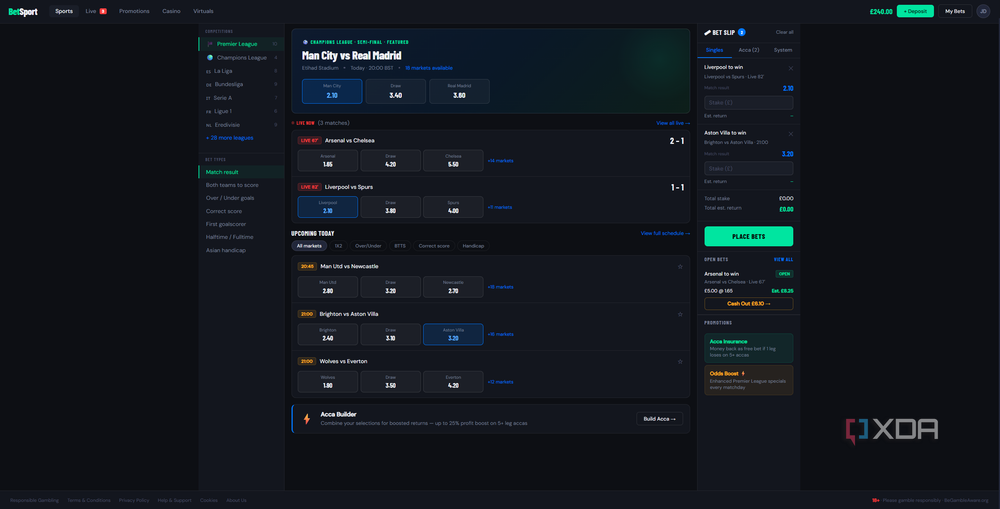1000x509 pixels.
Task: Cash Out £6.10 on Arsenal bet
Action: pyautogui.click(x=749, y=304)
